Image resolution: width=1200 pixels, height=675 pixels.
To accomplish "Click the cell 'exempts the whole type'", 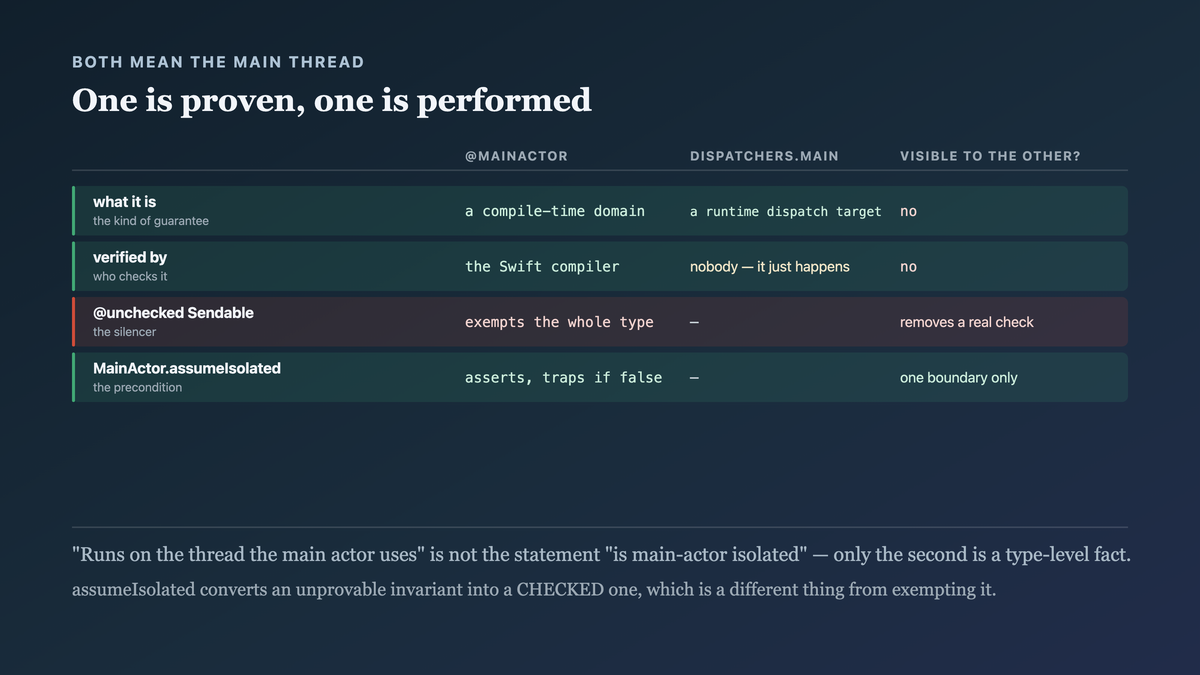I will [559, 322].
